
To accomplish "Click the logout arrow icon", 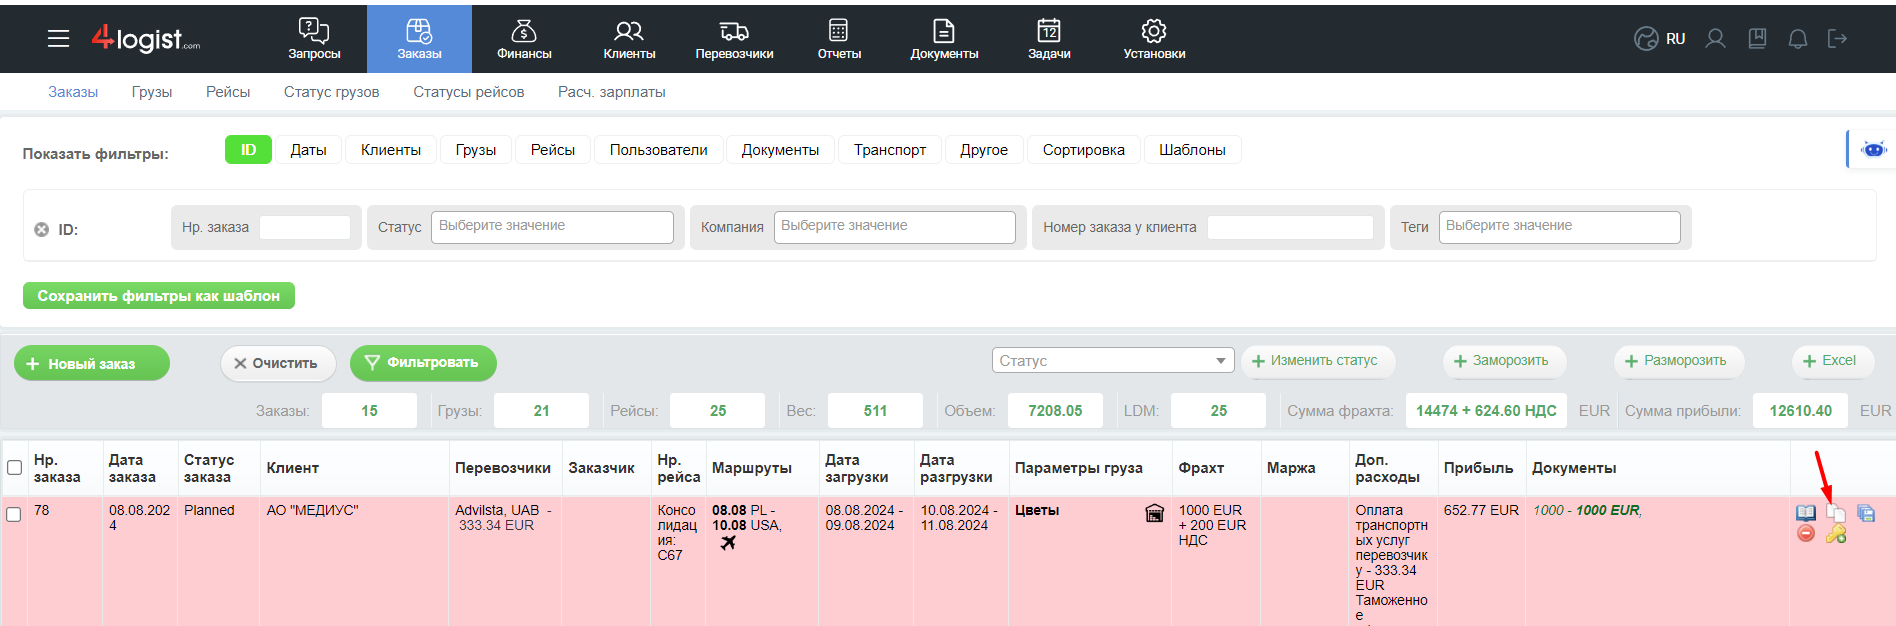I will pyautogui.click(x=1837, y=39).
